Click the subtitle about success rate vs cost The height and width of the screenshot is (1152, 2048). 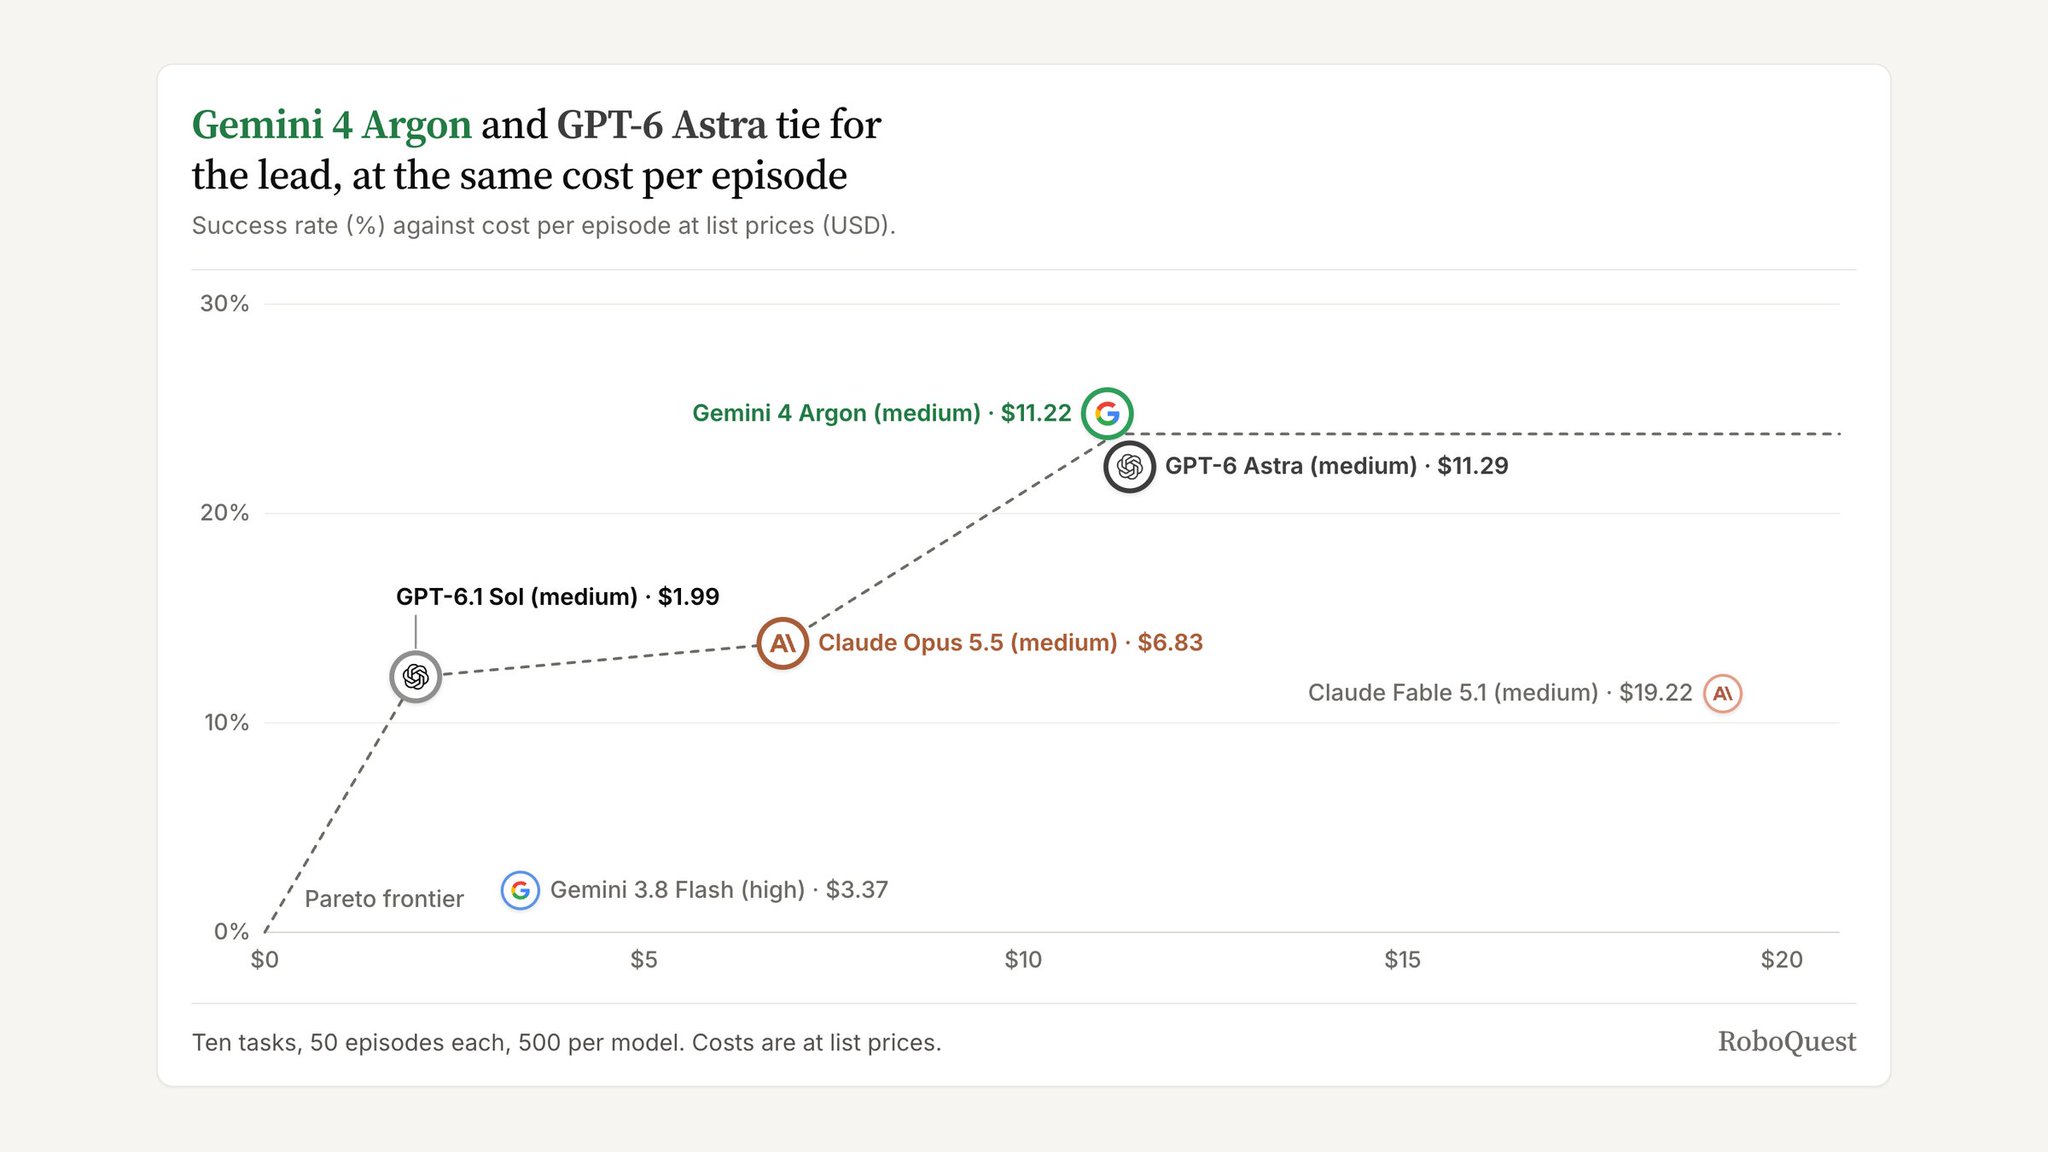point(544,226)
